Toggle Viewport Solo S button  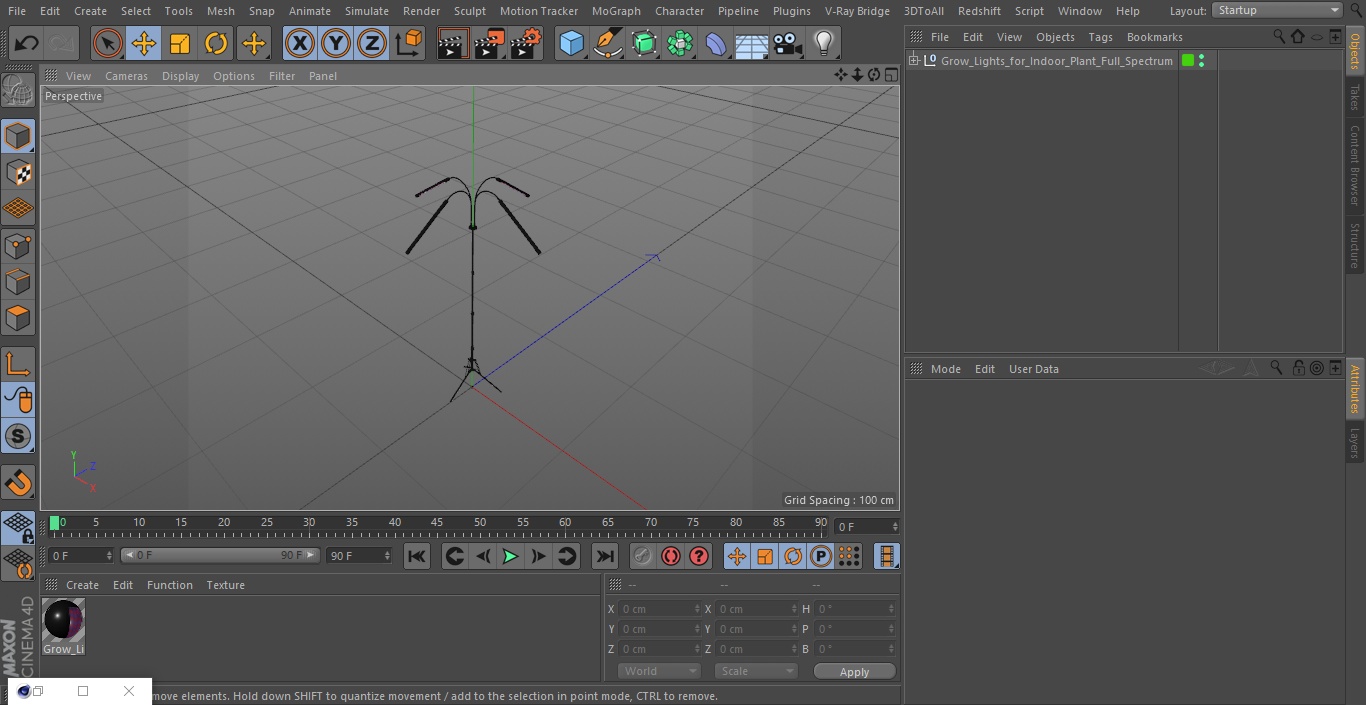(x=18, y=436)
